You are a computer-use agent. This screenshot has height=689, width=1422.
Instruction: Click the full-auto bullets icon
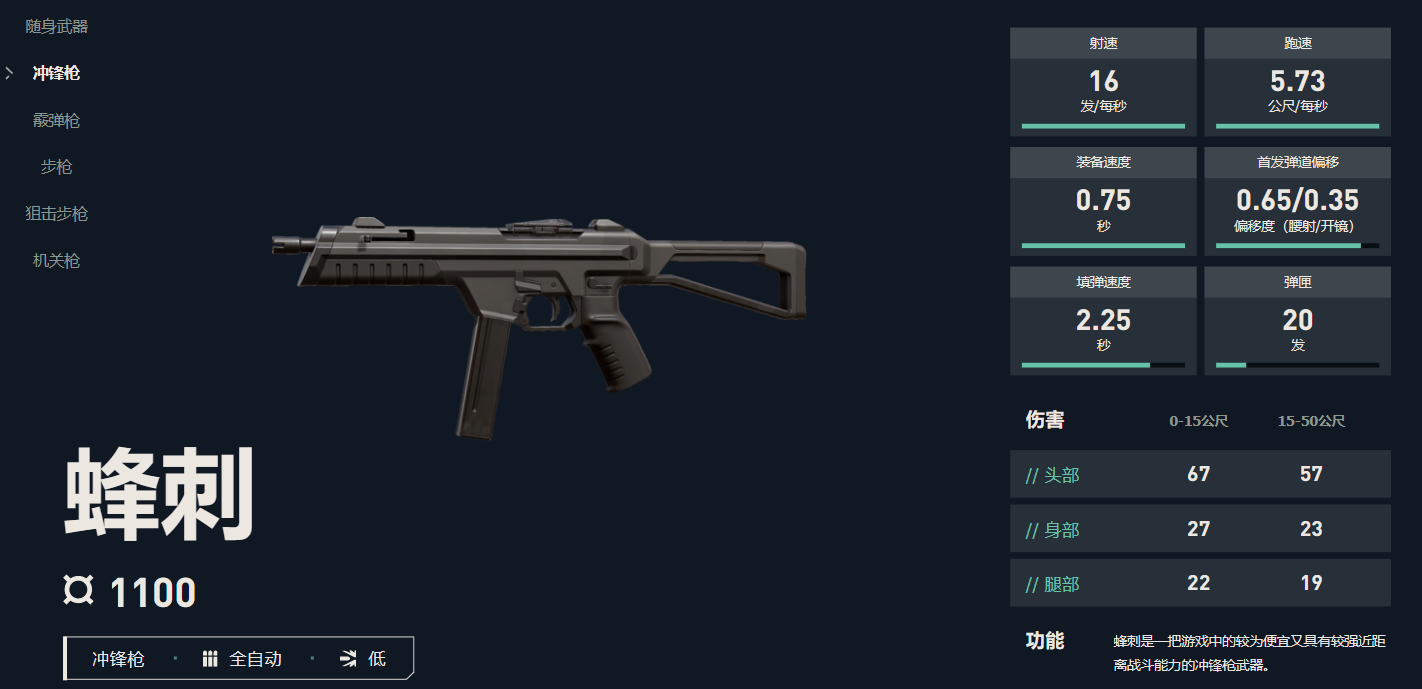tap(210, 659)
